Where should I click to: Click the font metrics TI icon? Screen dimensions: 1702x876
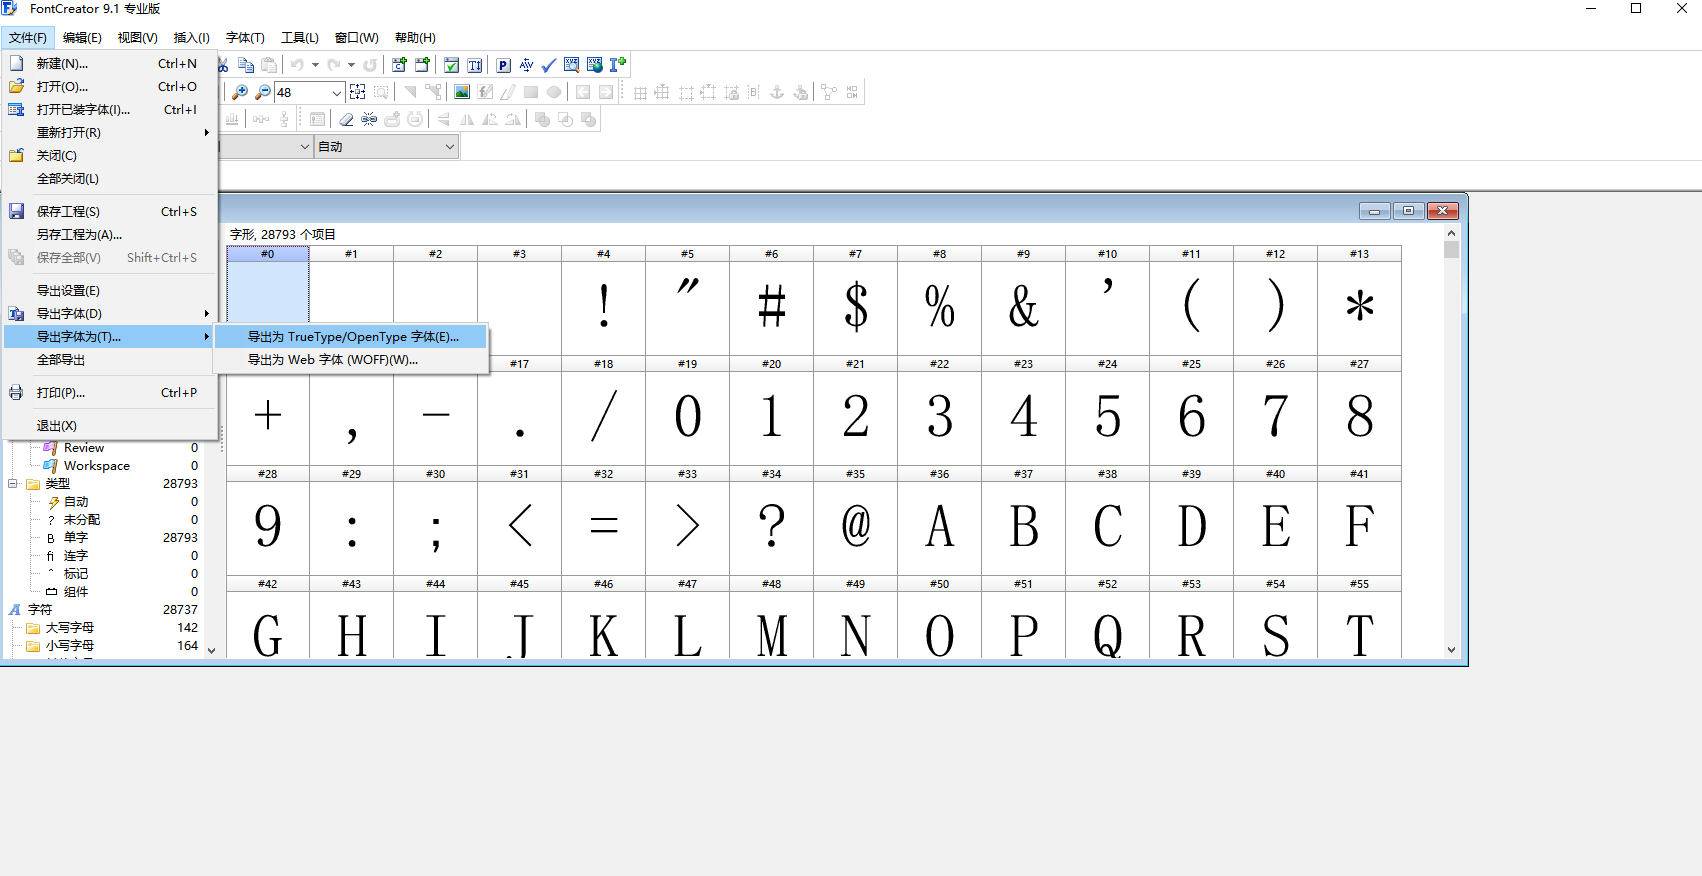[475, 65]
